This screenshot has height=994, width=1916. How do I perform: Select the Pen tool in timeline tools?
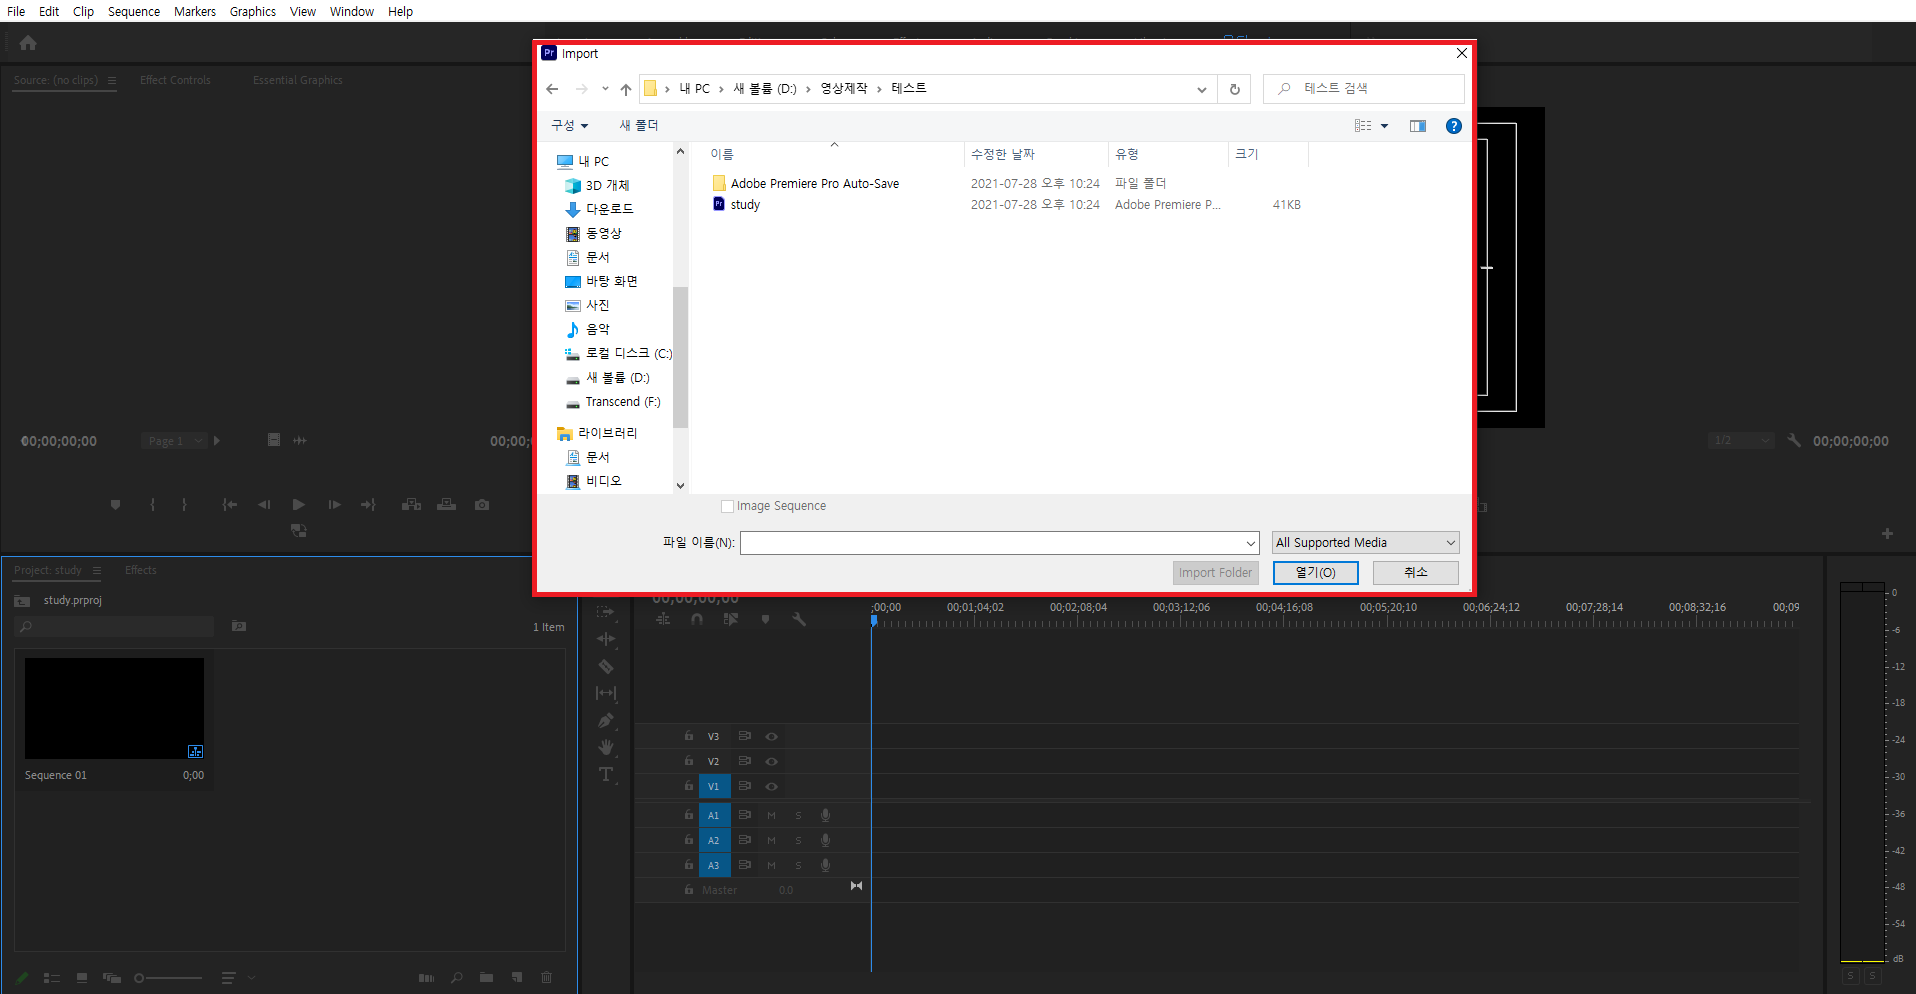point(606,720)
